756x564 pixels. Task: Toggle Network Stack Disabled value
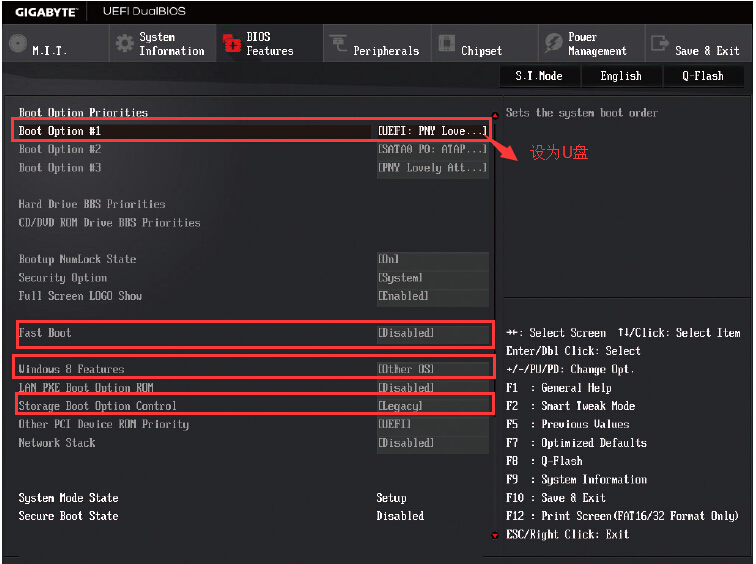[x=432, y=443]
